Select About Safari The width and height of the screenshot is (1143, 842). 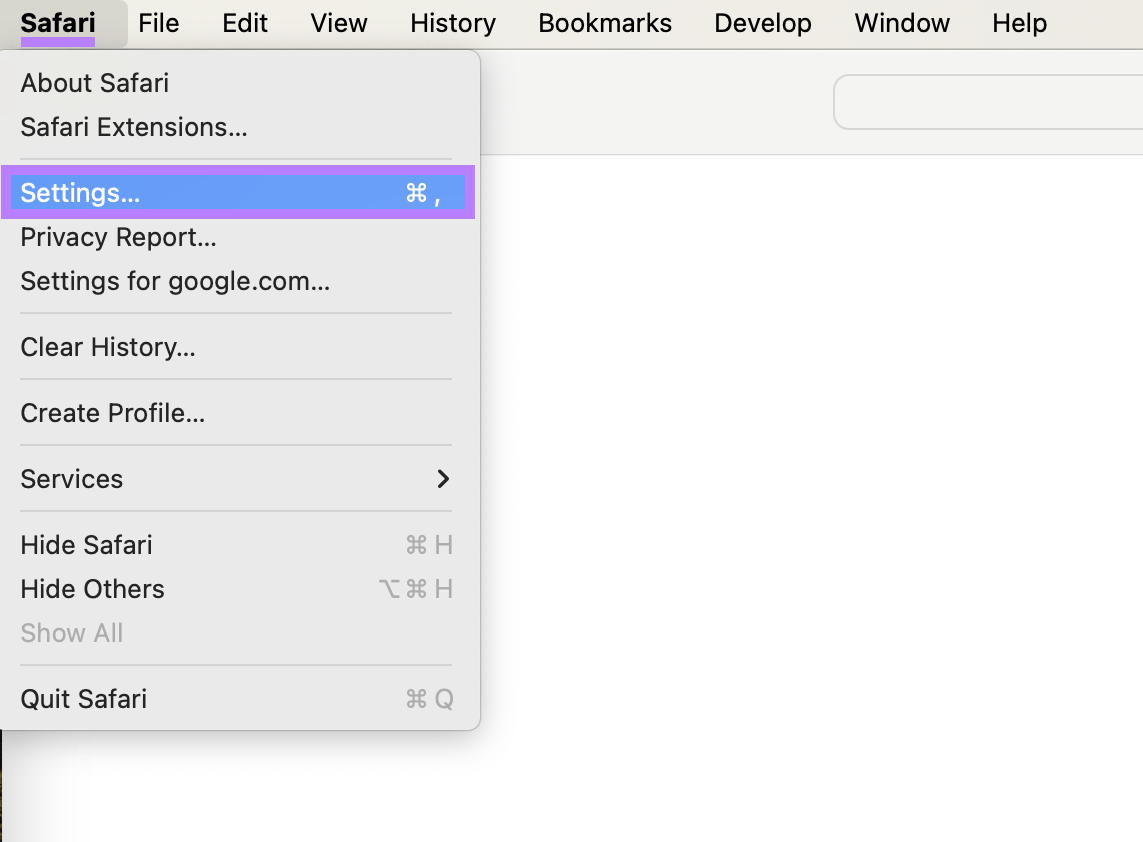point(95,83)
